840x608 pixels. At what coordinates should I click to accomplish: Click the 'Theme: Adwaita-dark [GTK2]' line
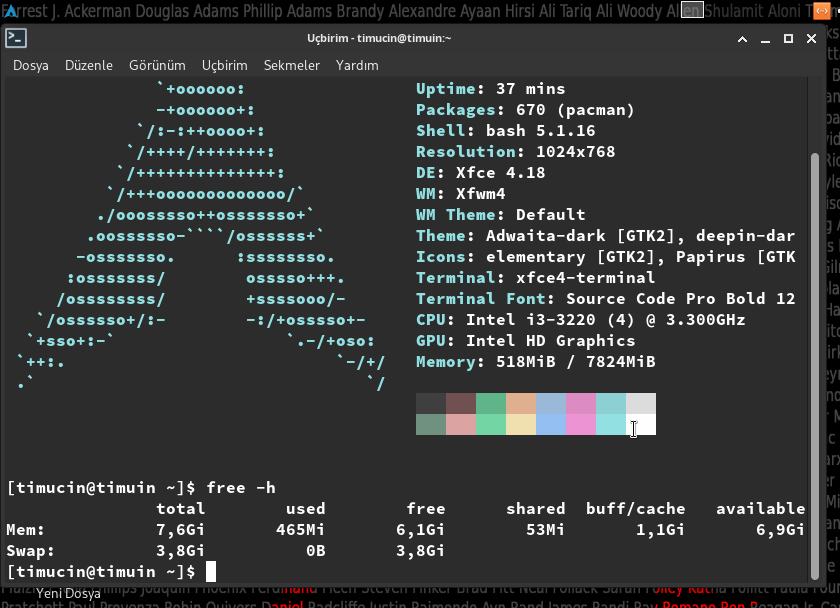605,236
